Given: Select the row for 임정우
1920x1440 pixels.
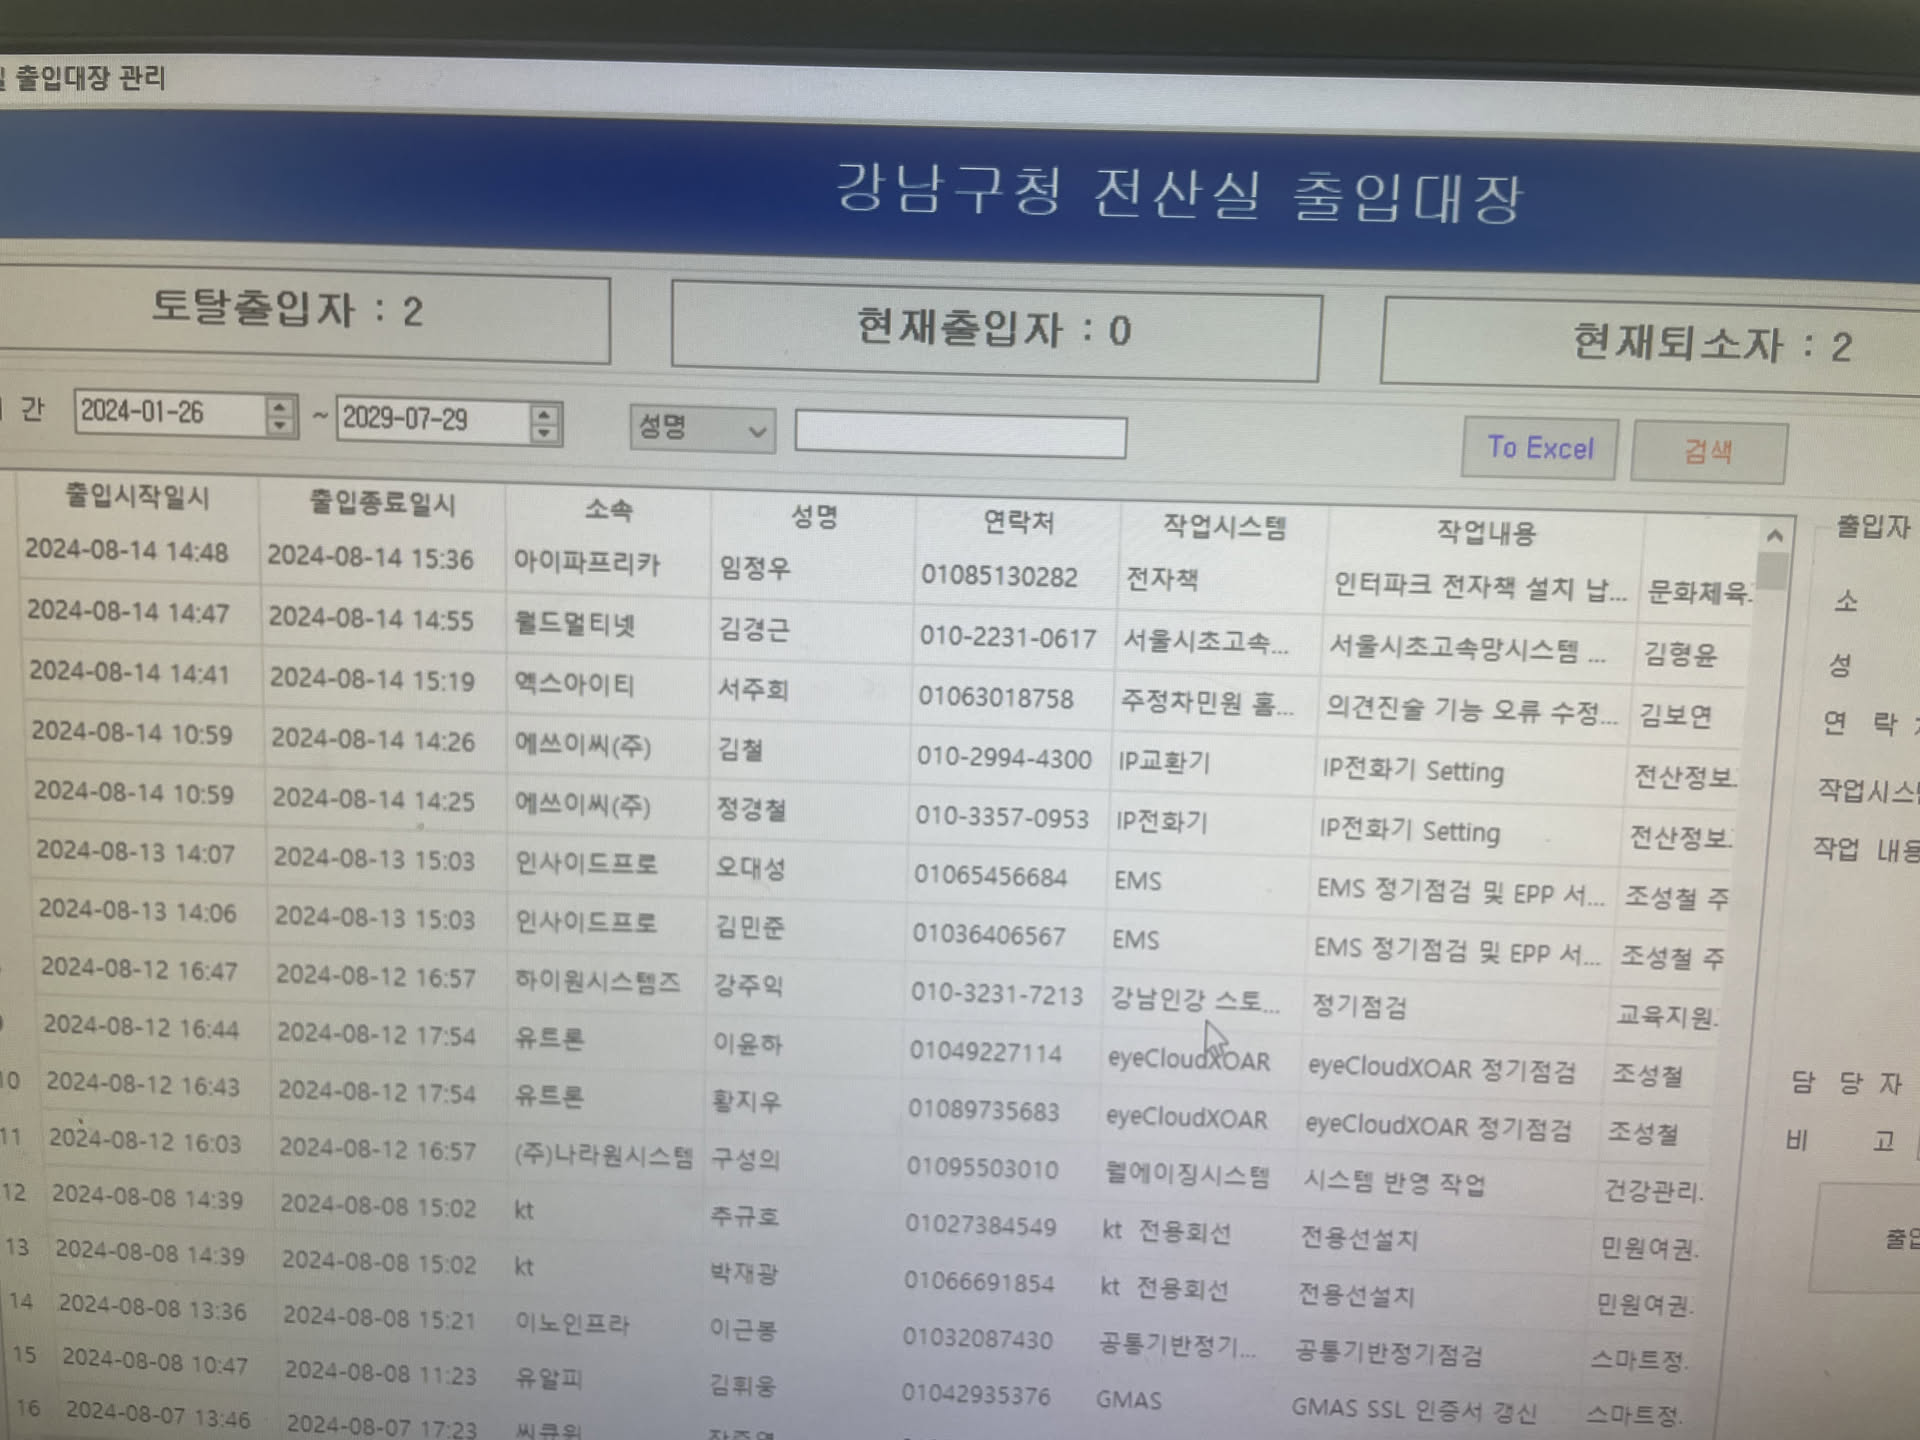Looking at the screenshot, I should (x=755, y=568).
